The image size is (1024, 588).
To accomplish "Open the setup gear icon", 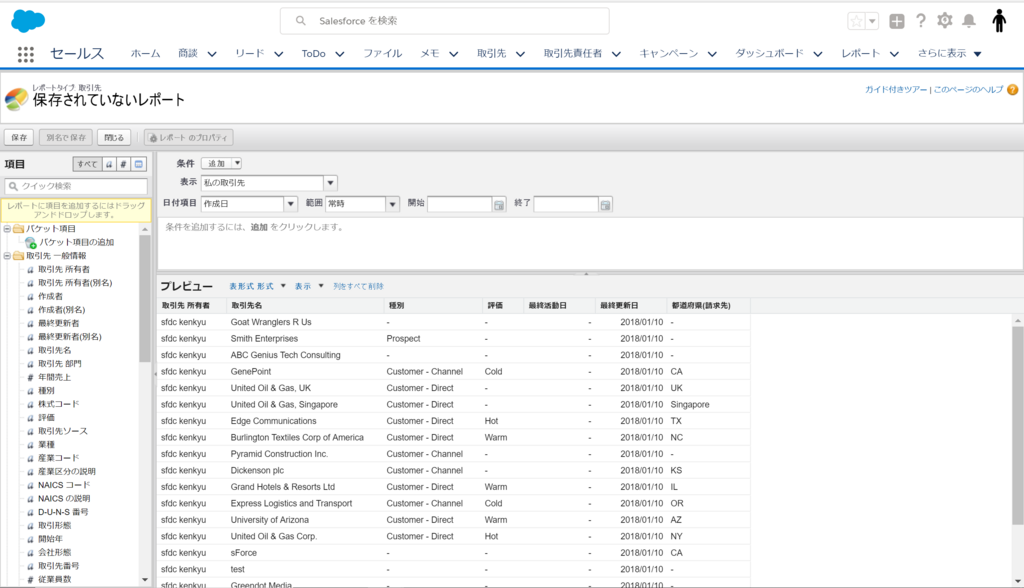I will pos(944,21).
